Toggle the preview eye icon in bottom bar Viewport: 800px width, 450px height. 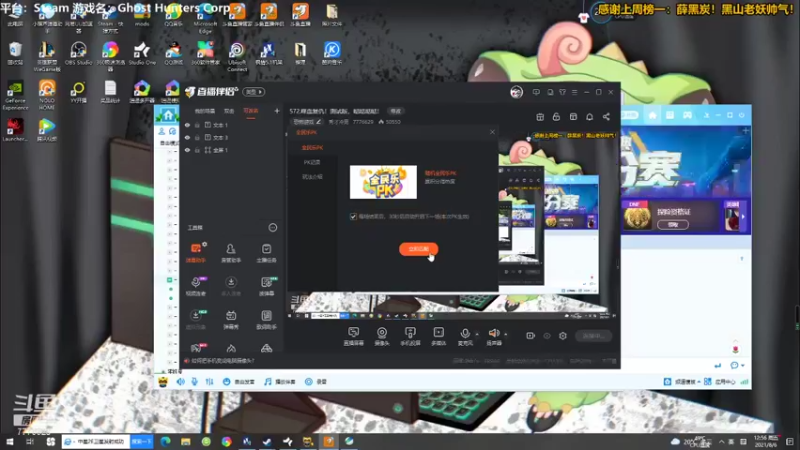547,336
